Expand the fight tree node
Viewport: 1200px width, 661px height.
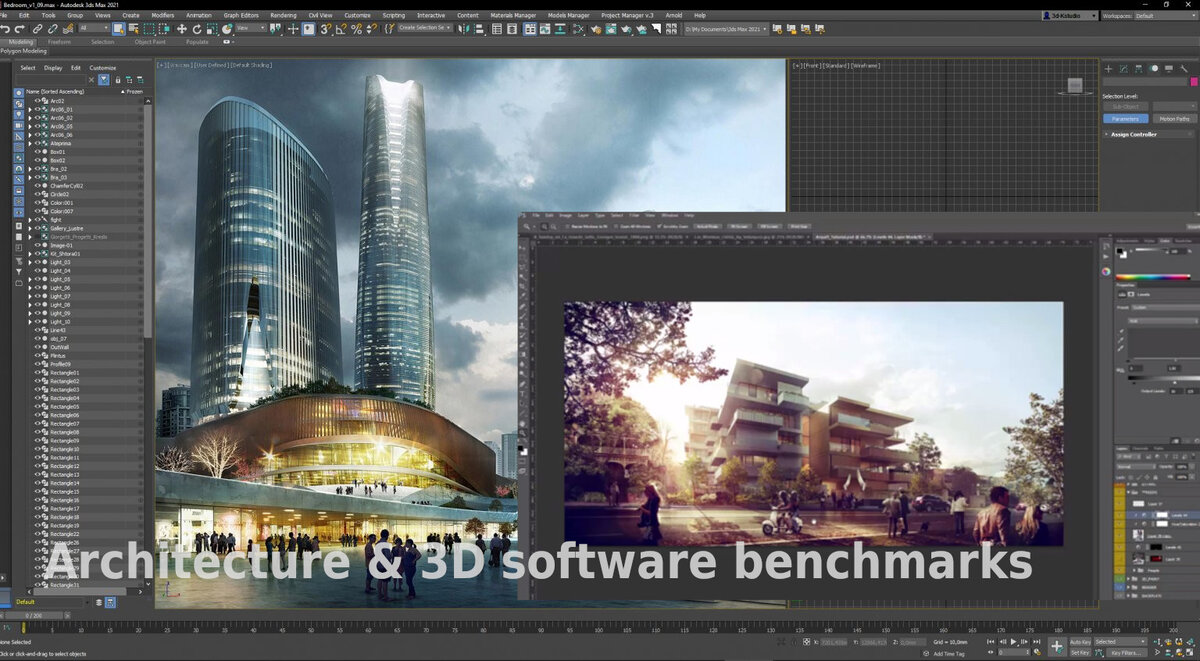point(30,220)
